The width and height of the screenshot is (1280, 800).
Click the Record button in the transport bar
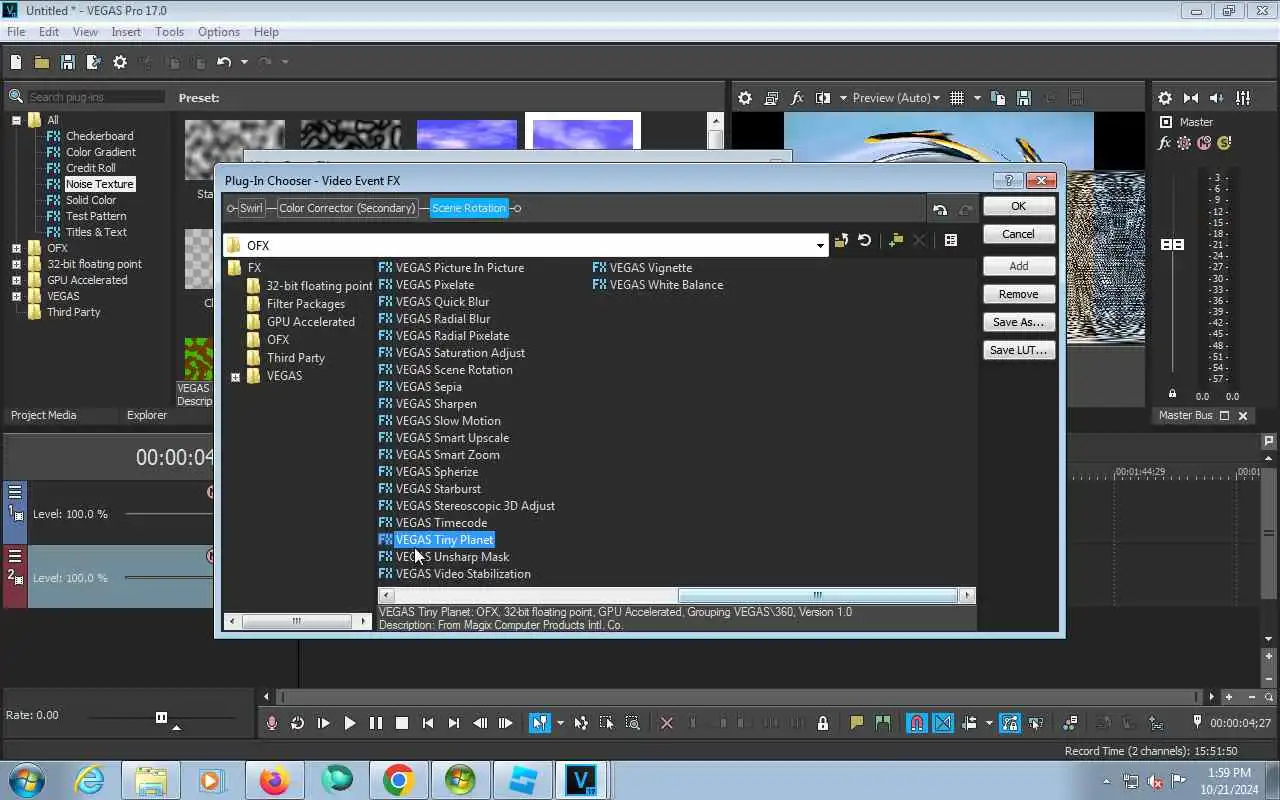click(271, 723)
